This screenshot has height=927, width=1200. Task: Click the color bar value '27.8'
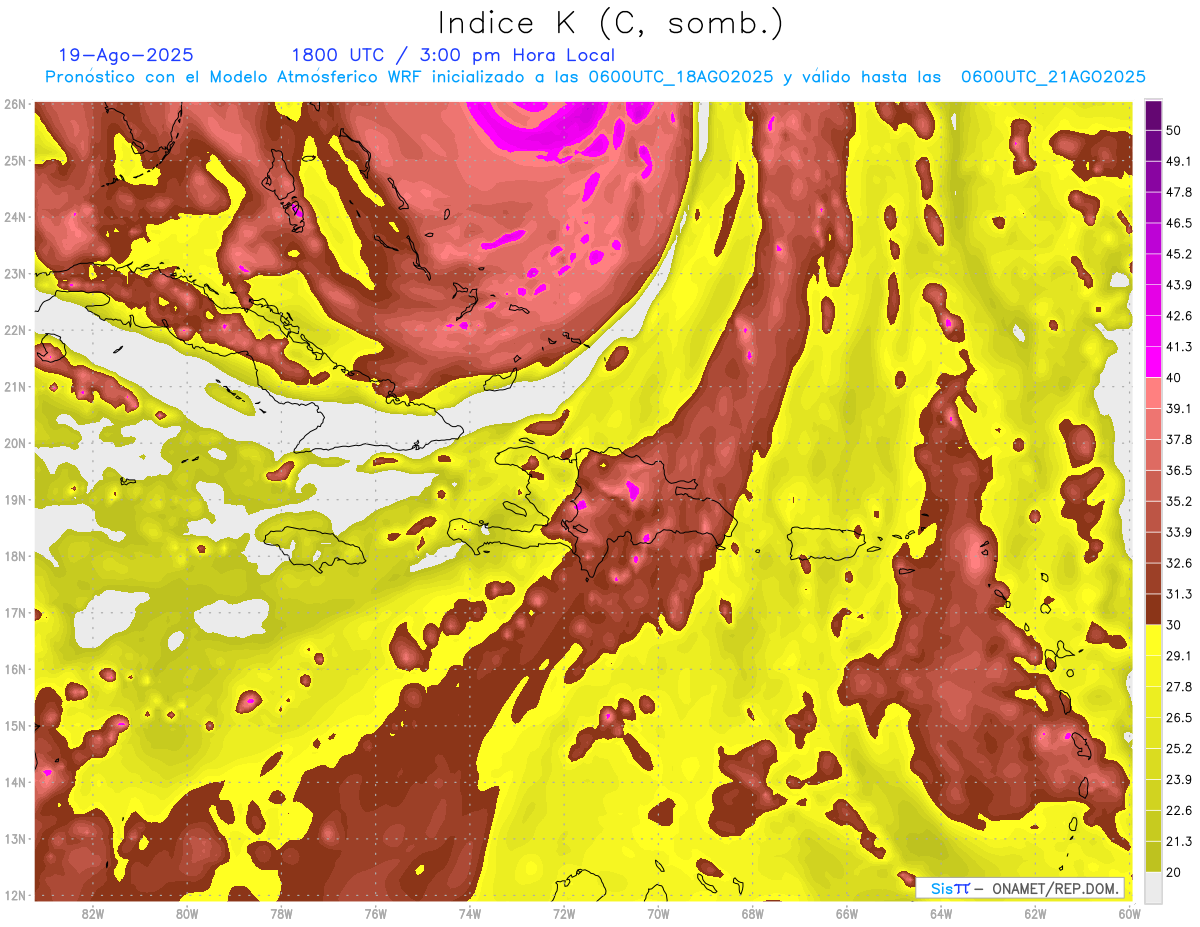click(x=1178, y=687)
